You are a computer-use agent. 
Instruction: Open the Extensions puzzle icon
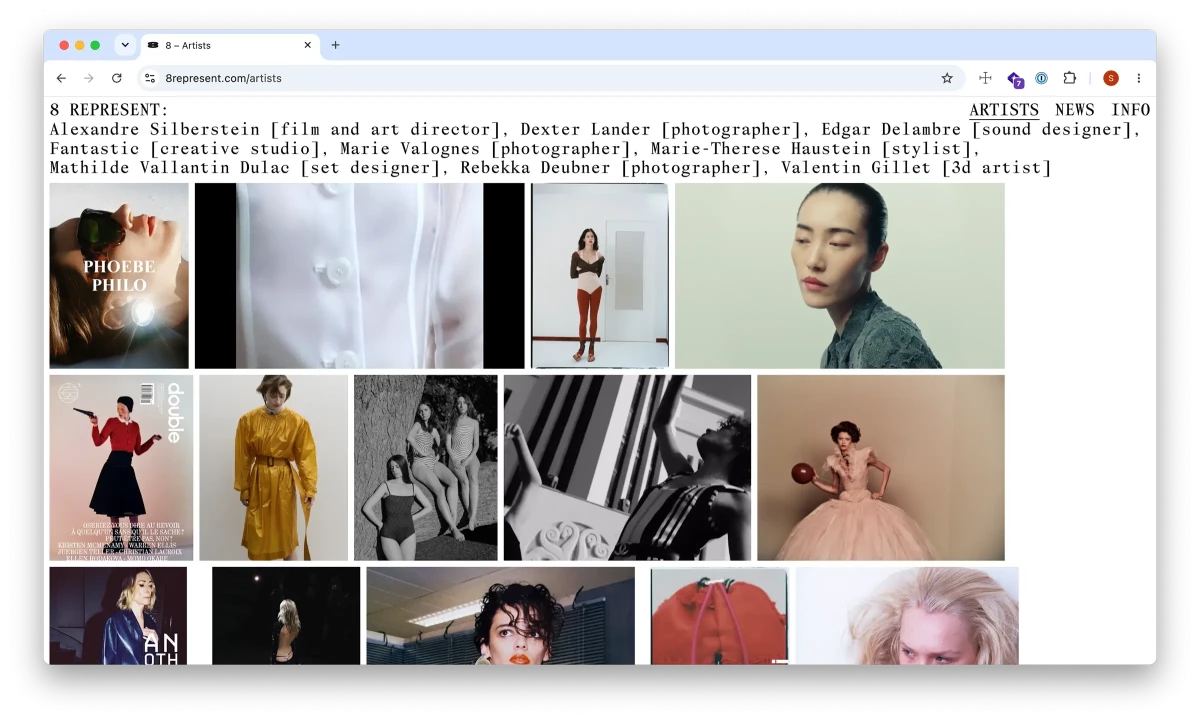pyautogui.click(x=1069, y=78)
